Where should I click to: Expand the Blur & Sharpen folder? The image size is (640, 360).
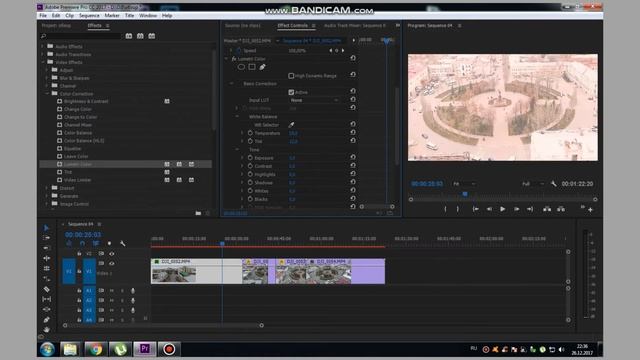click(47, 78)
